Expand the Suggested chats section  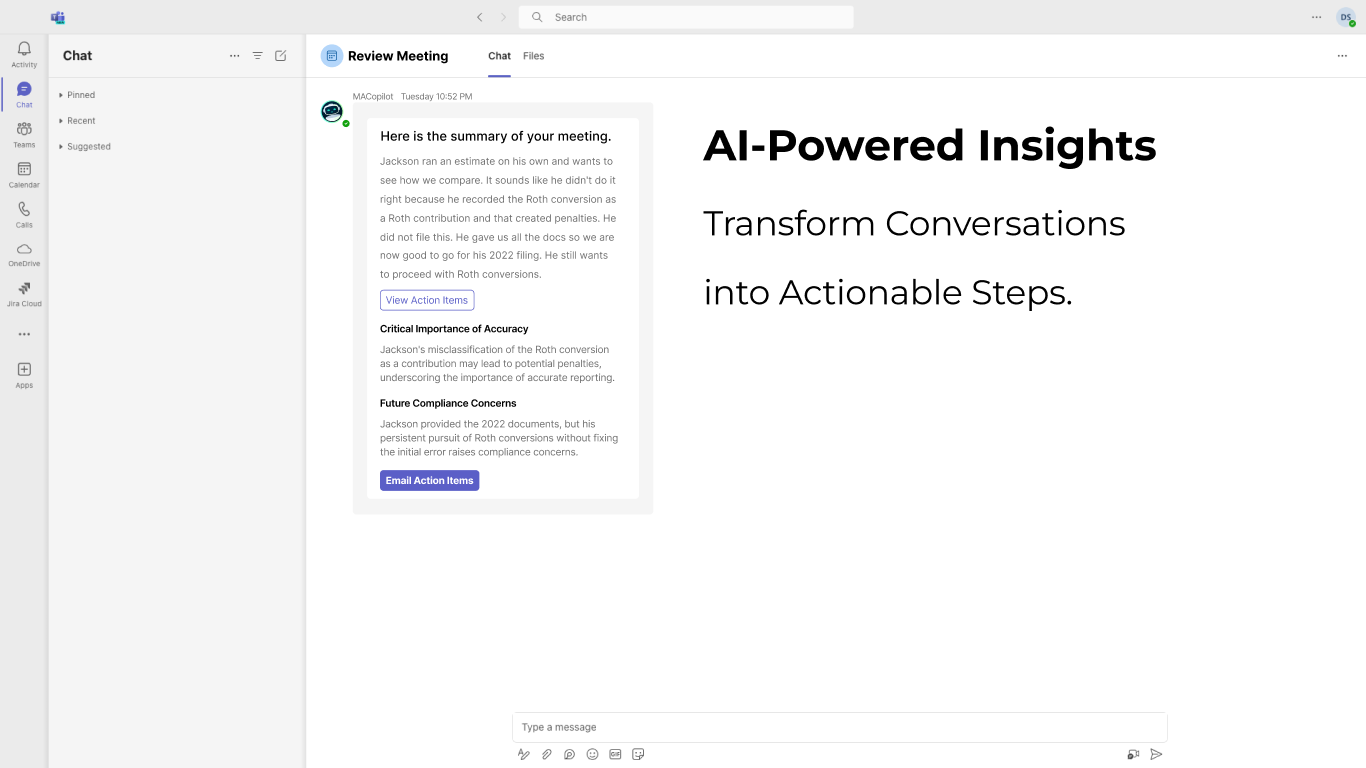pyautogui.click(x=86, y=147)
